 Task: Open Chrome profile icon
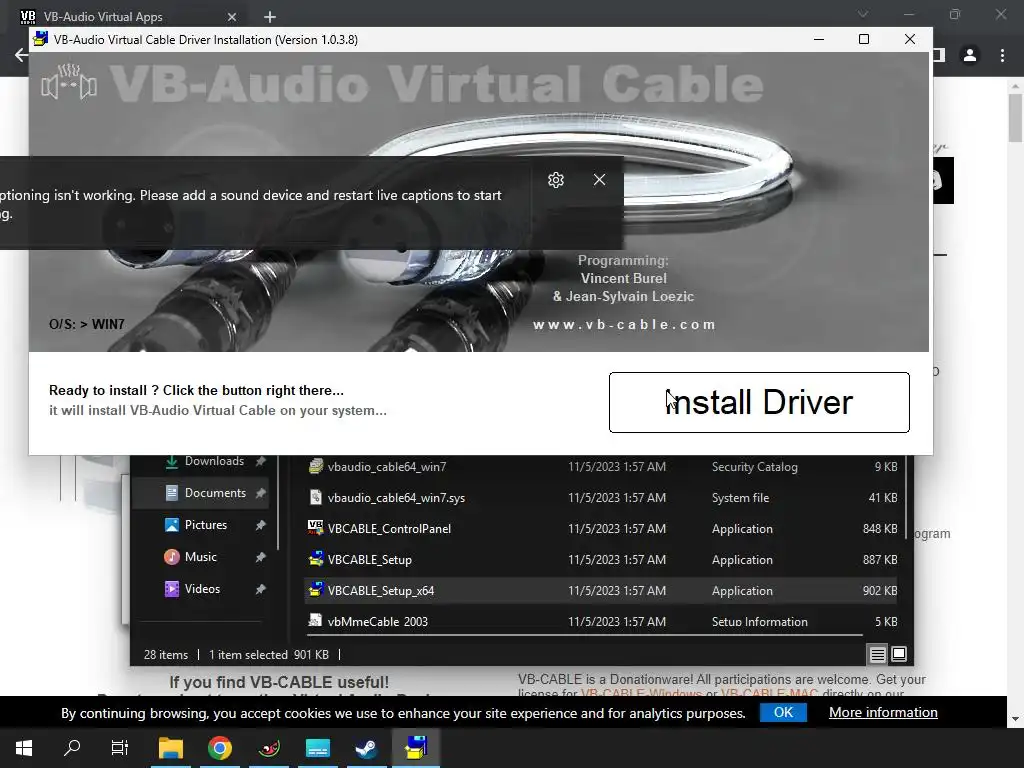point(970,56)
